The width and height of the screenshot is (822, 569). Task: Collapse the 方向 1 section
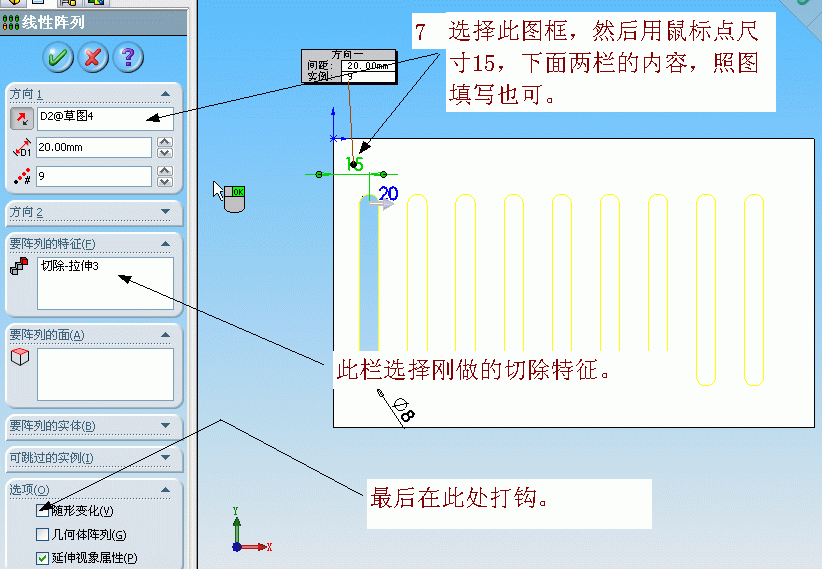coord(166,94)
